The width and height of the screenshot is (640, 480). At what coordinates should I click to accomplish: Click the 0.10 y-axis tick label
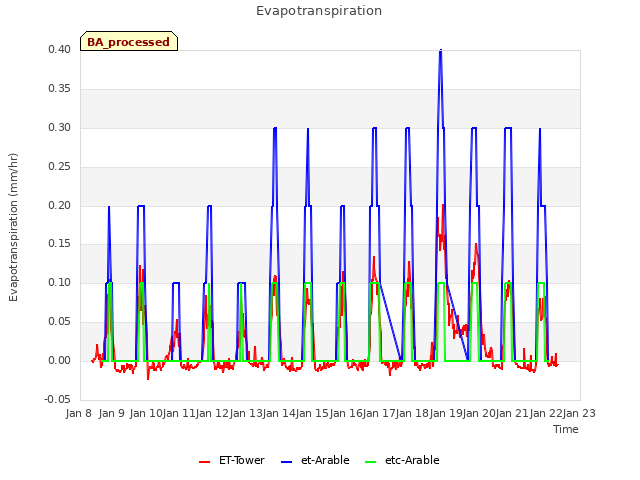(x=60, y=282)
